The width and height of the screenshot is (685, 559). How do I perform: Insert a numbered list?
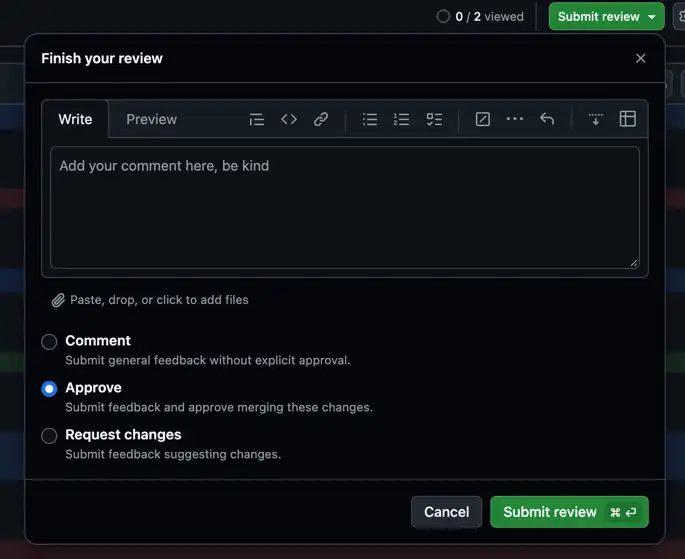pos(401,119)
